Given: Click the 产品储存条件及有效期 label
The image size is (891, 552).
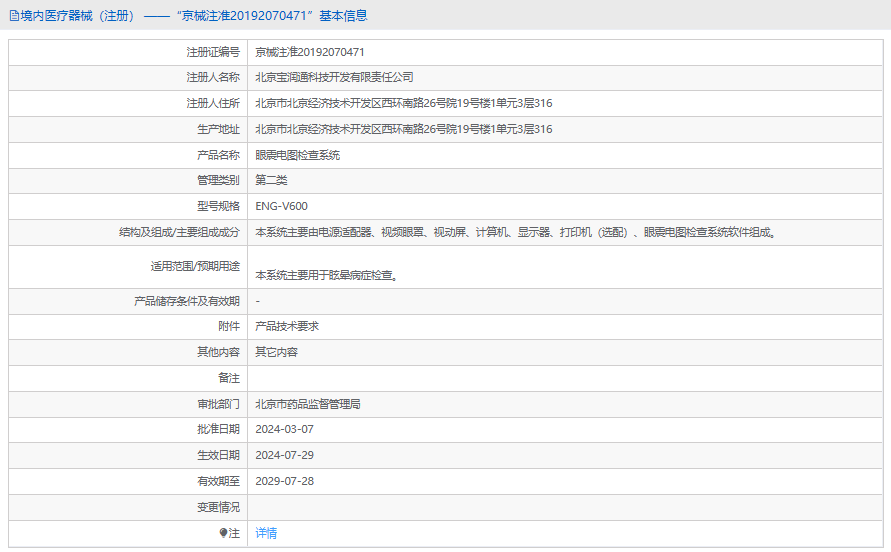Looking at the screenshot, I should [x=187, y=301].
